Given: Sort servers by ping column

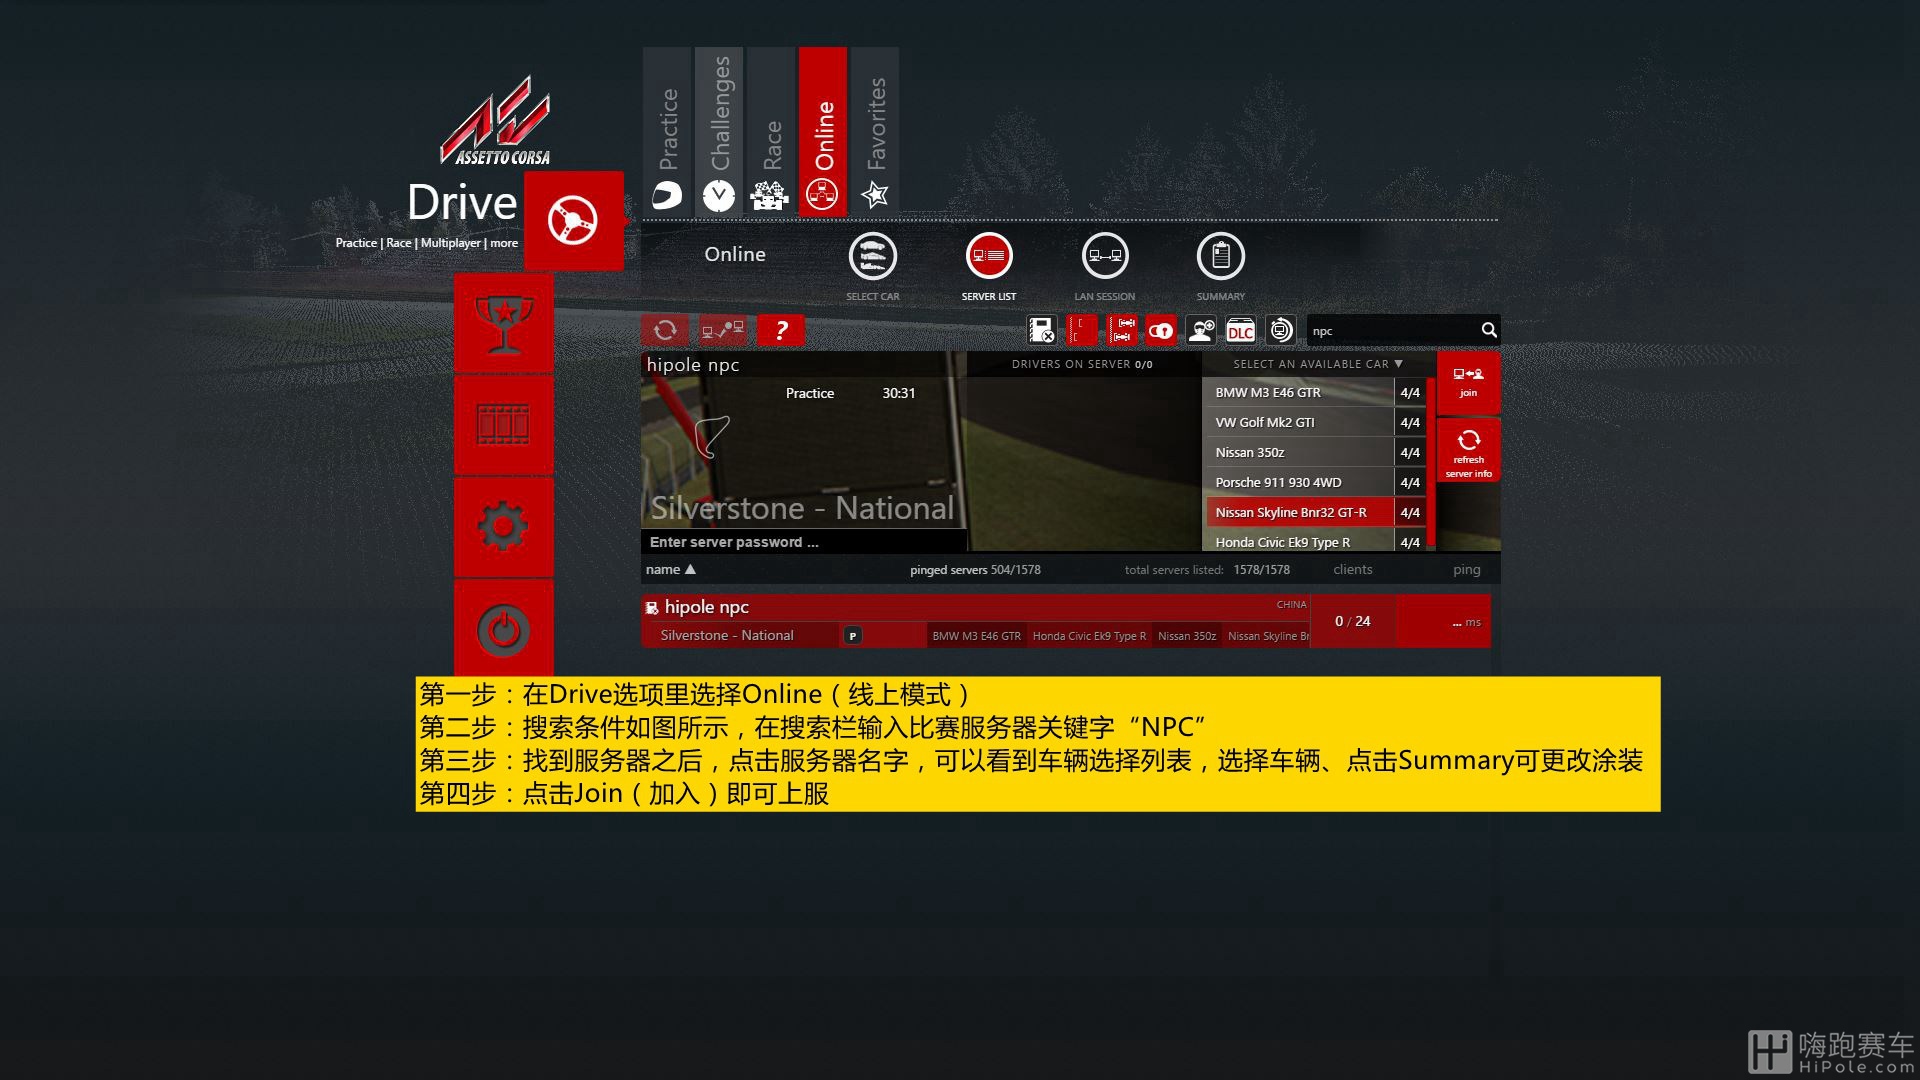Looking at the screenshot, I should click(x=1466, y=570).
